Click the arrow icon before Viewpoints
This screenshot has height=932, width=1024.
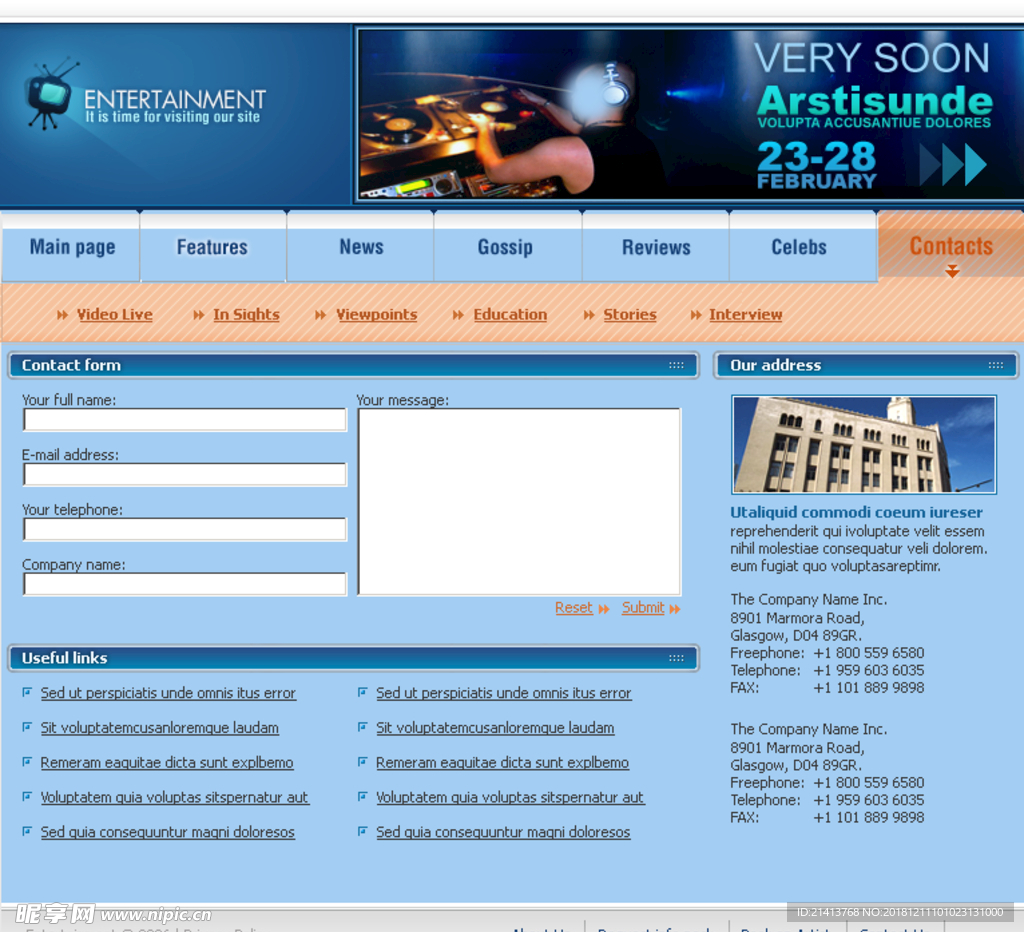pos(321,315)
